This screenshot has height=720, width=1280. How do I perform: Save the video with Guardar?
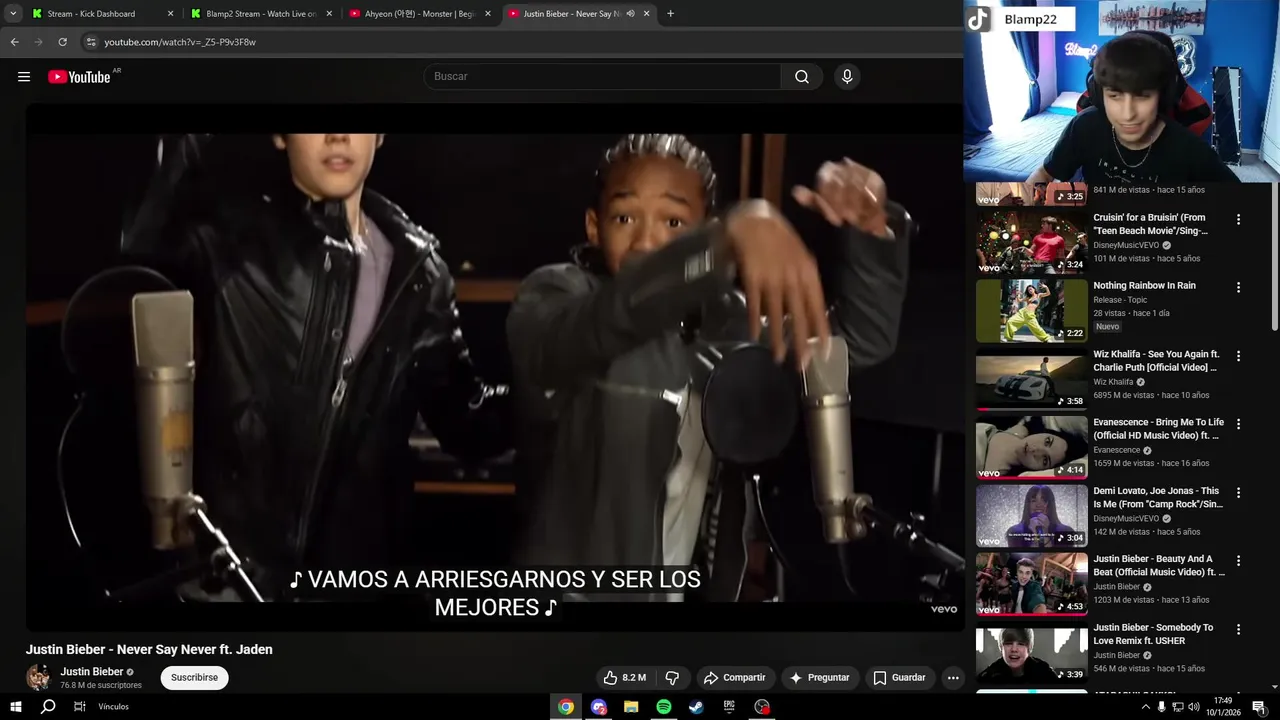coord(899,678)
